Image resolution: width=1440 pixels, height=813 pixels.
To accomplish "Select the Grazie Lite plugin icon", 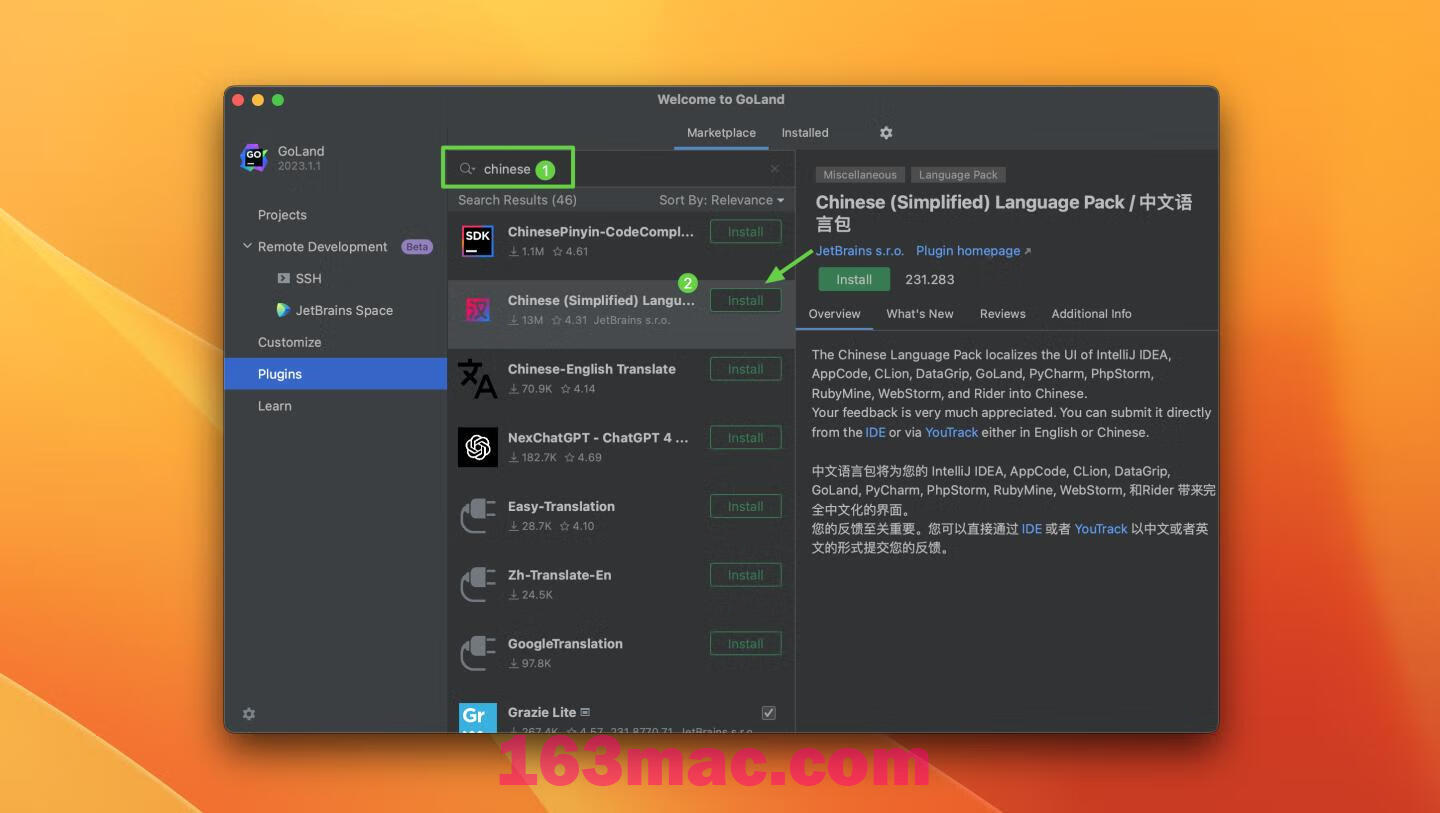I will (x=478, y=718).
